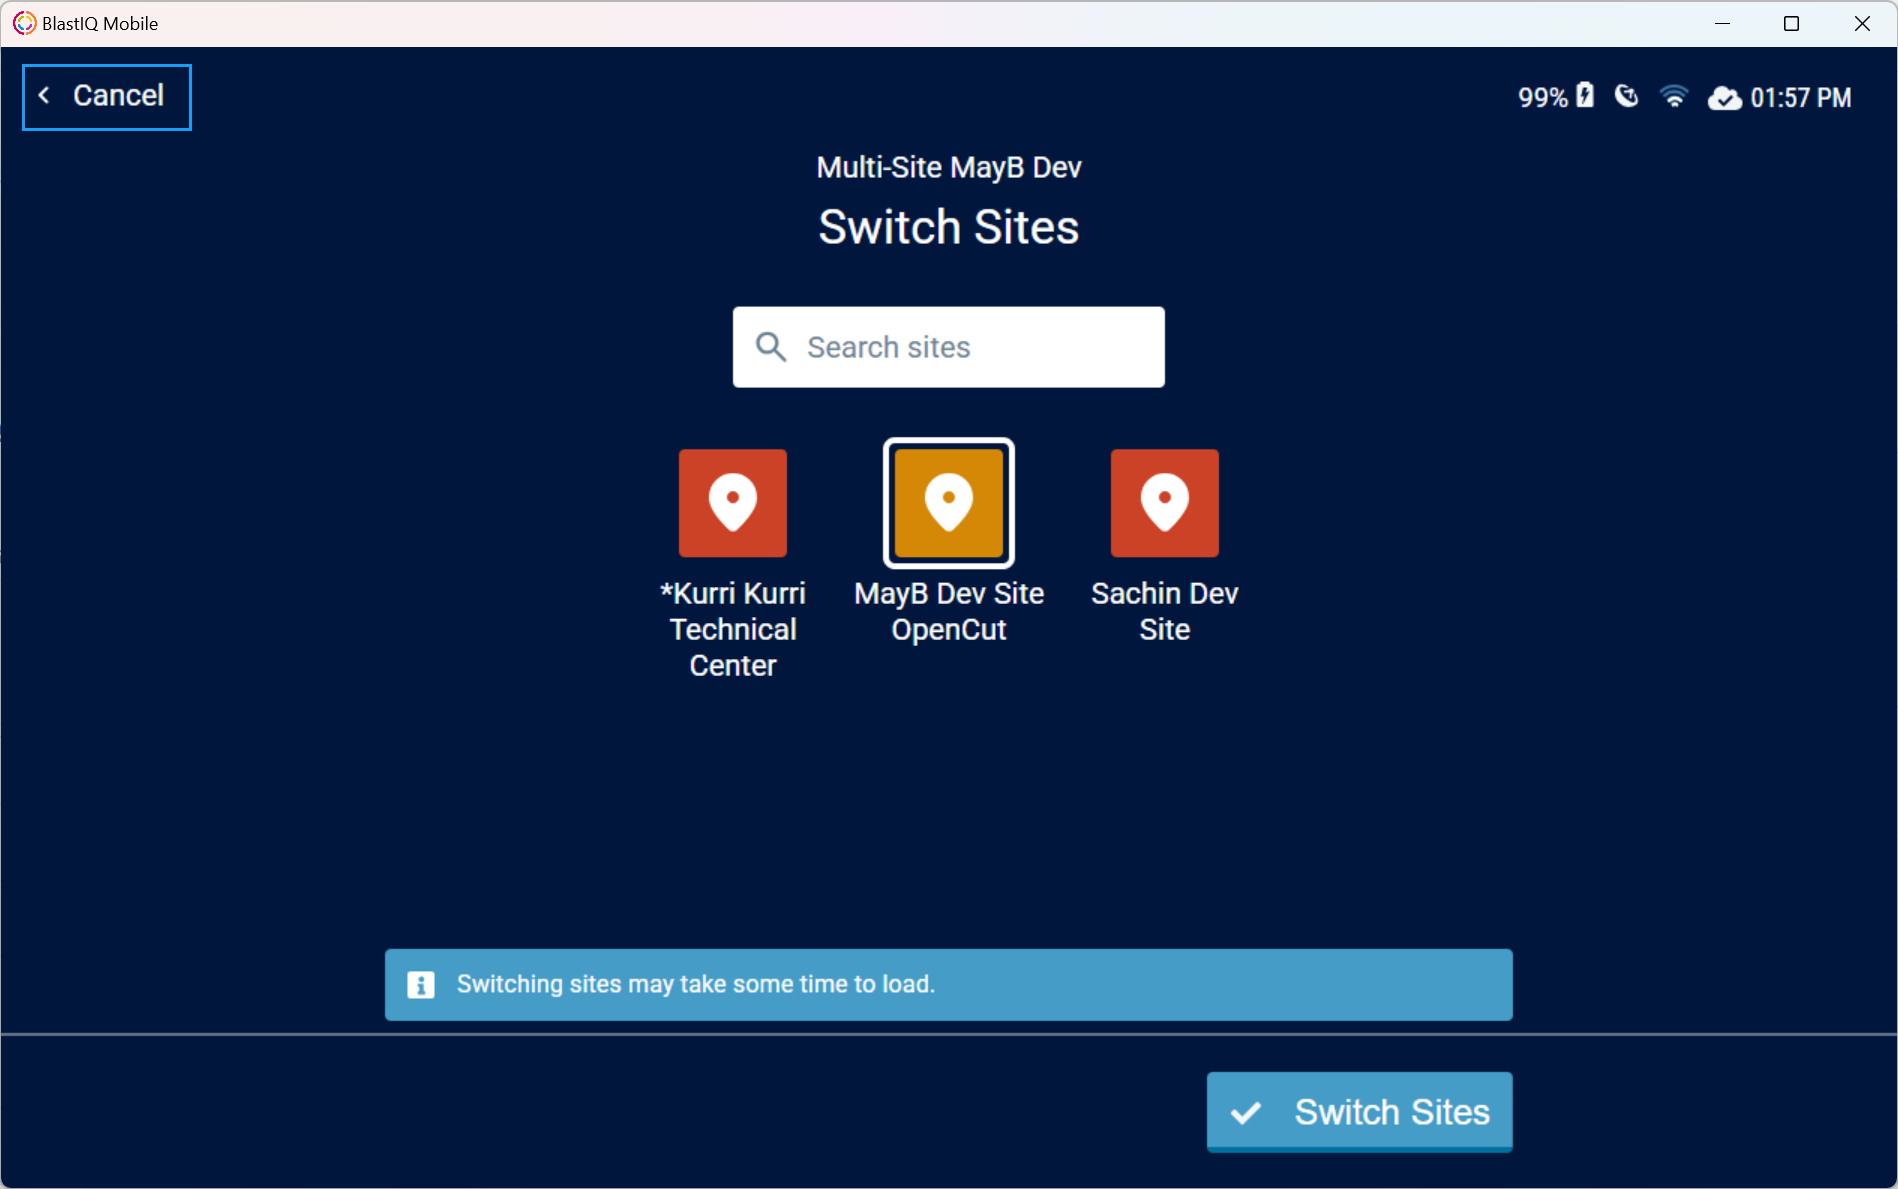Click the BlastIQ Mobile app logo
Image resolution: width=1898 pixels, height=1189 pixels.
24,23
